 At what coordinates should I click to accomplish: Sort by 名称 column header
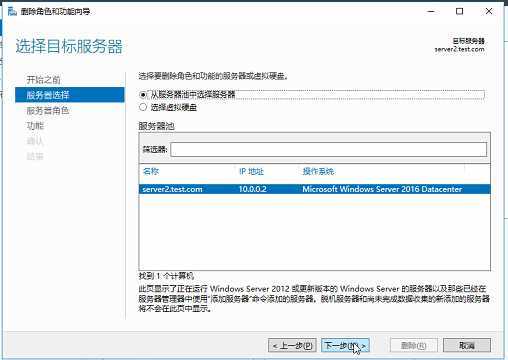tap(151, 171)
